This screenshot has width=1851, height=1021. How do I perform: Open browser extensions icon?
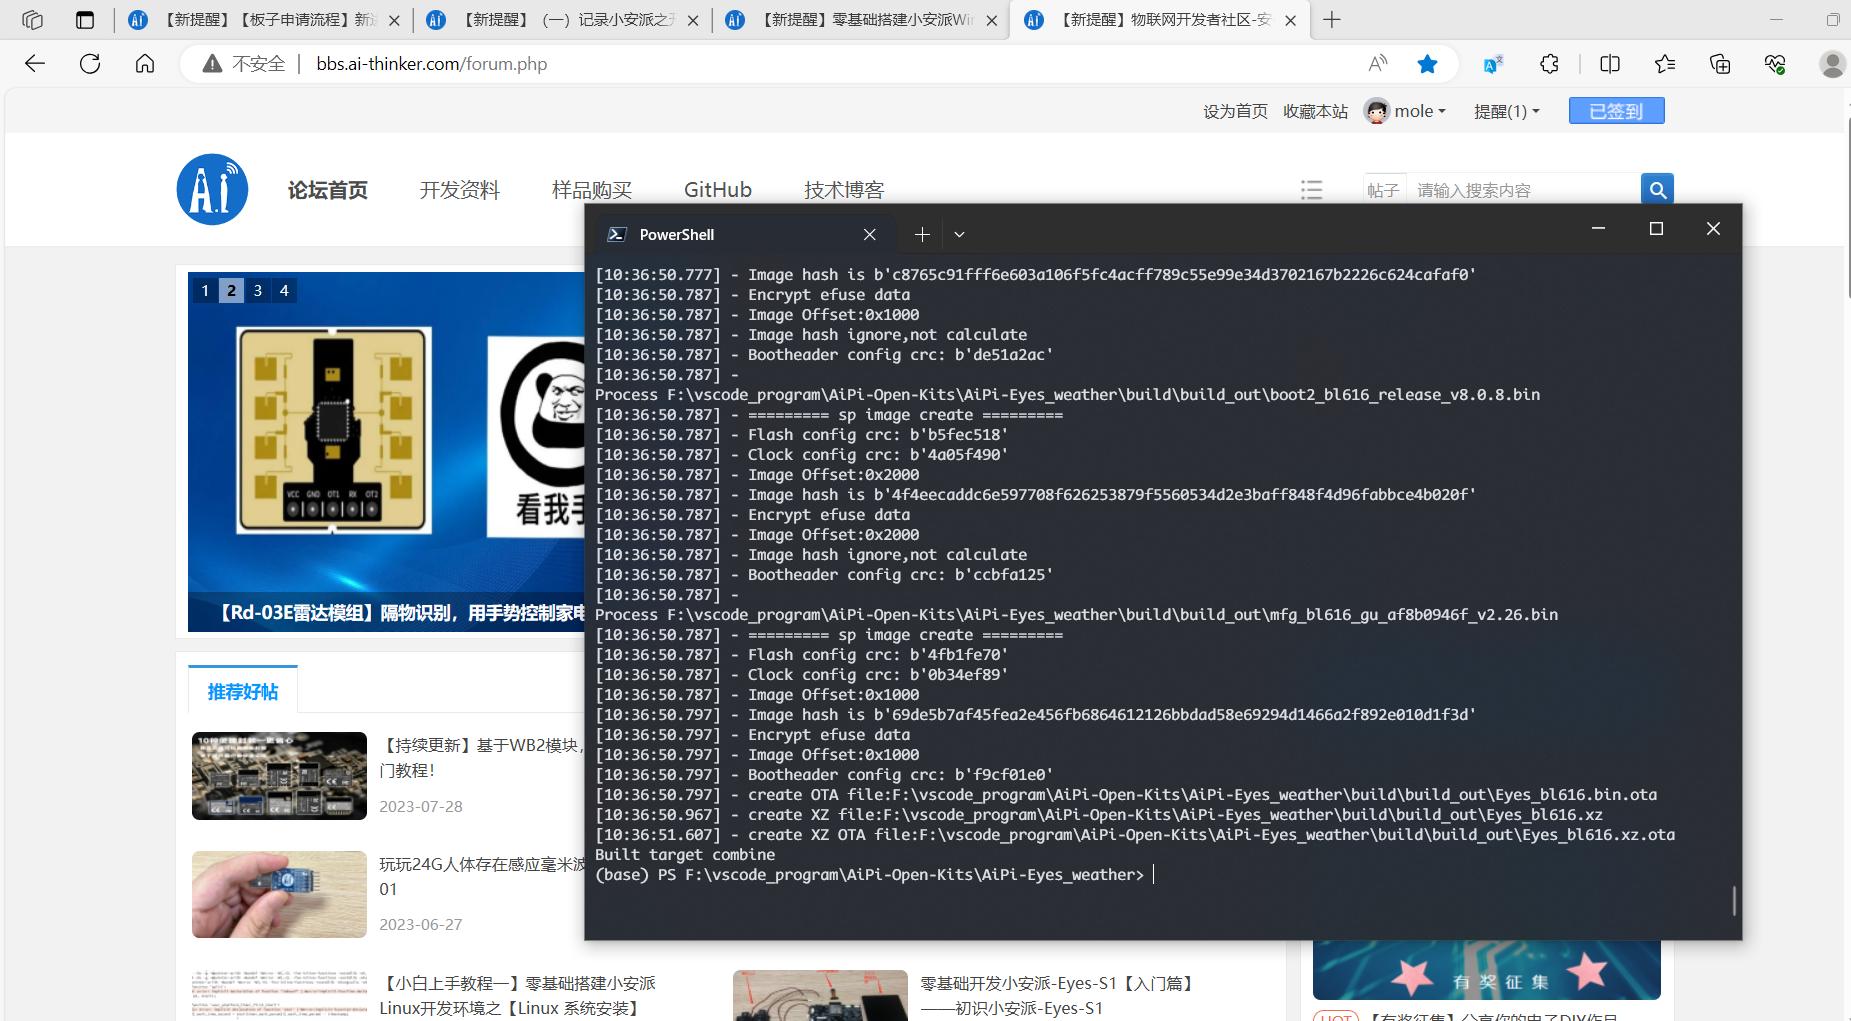1549,64
